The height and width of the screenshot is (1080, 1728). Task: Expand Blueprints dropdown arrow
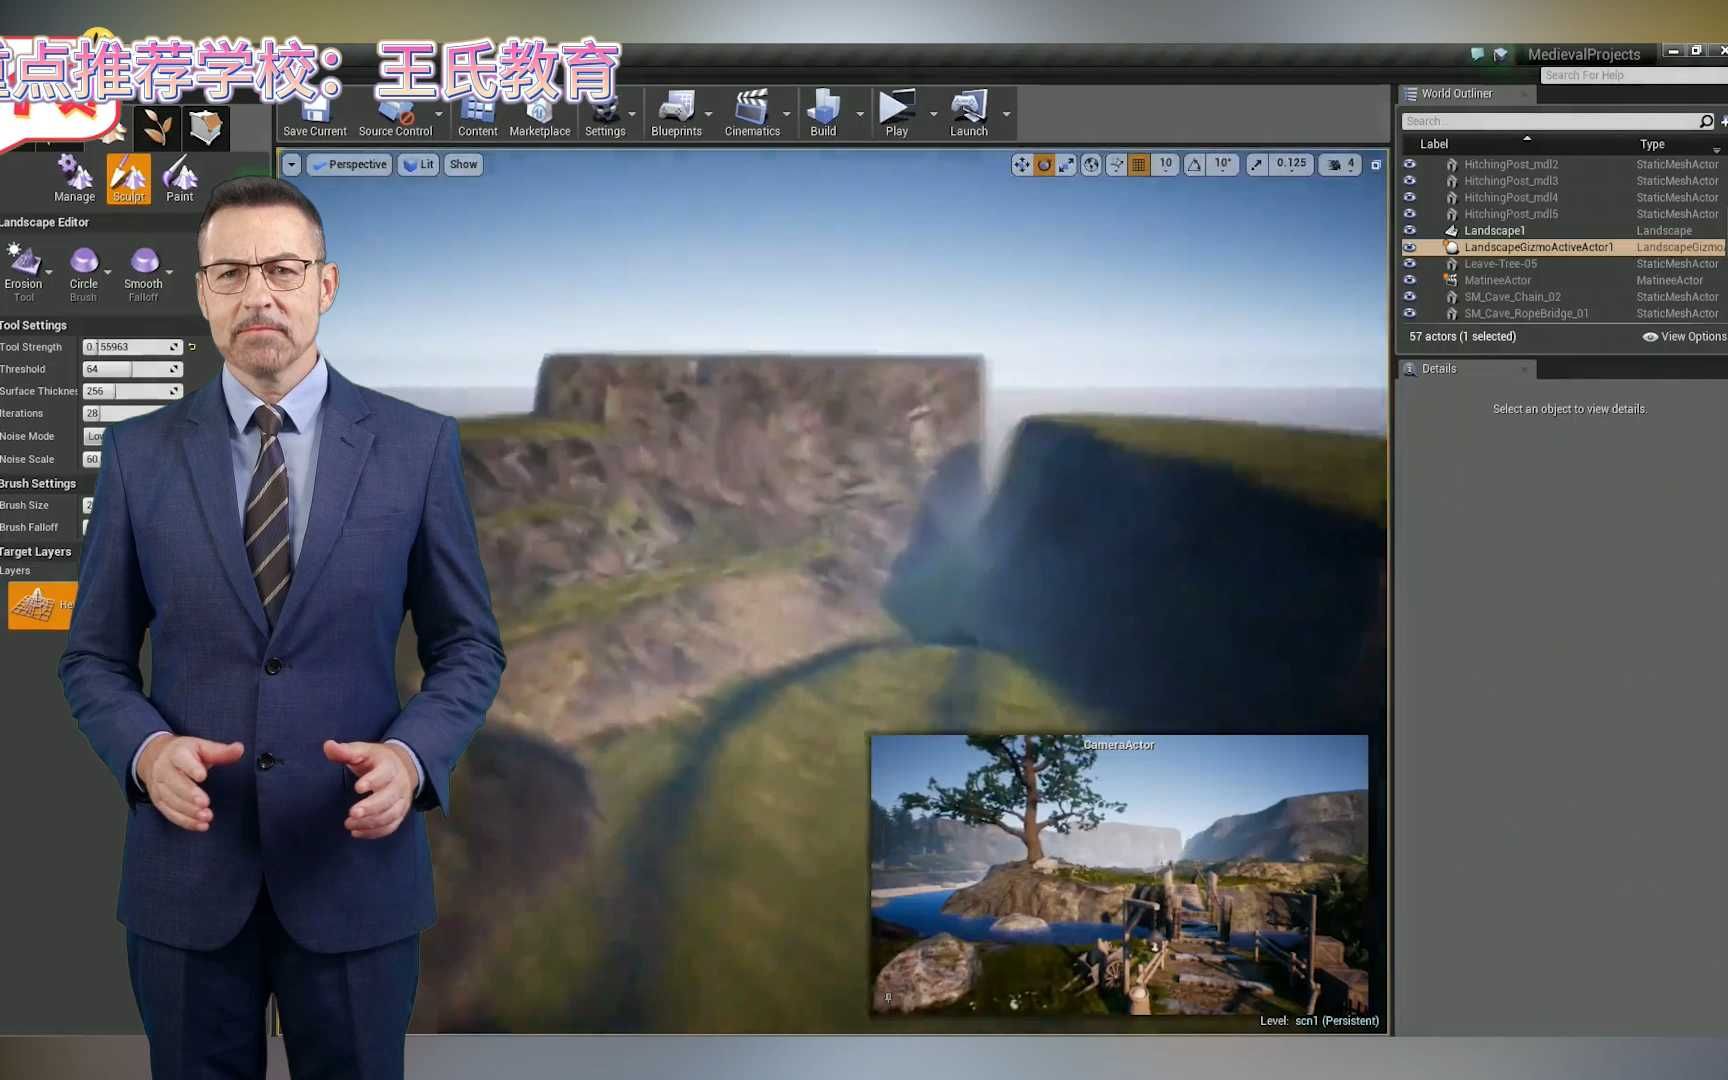[x=709, y=114]
